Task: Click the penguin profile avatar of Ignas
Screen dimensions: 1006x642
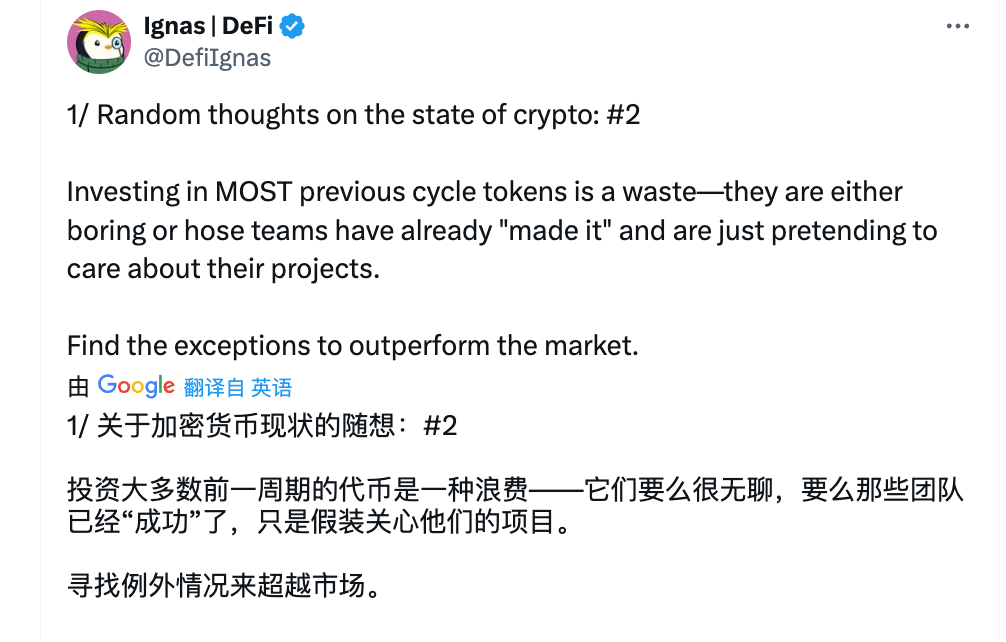Action: [99, 42]
